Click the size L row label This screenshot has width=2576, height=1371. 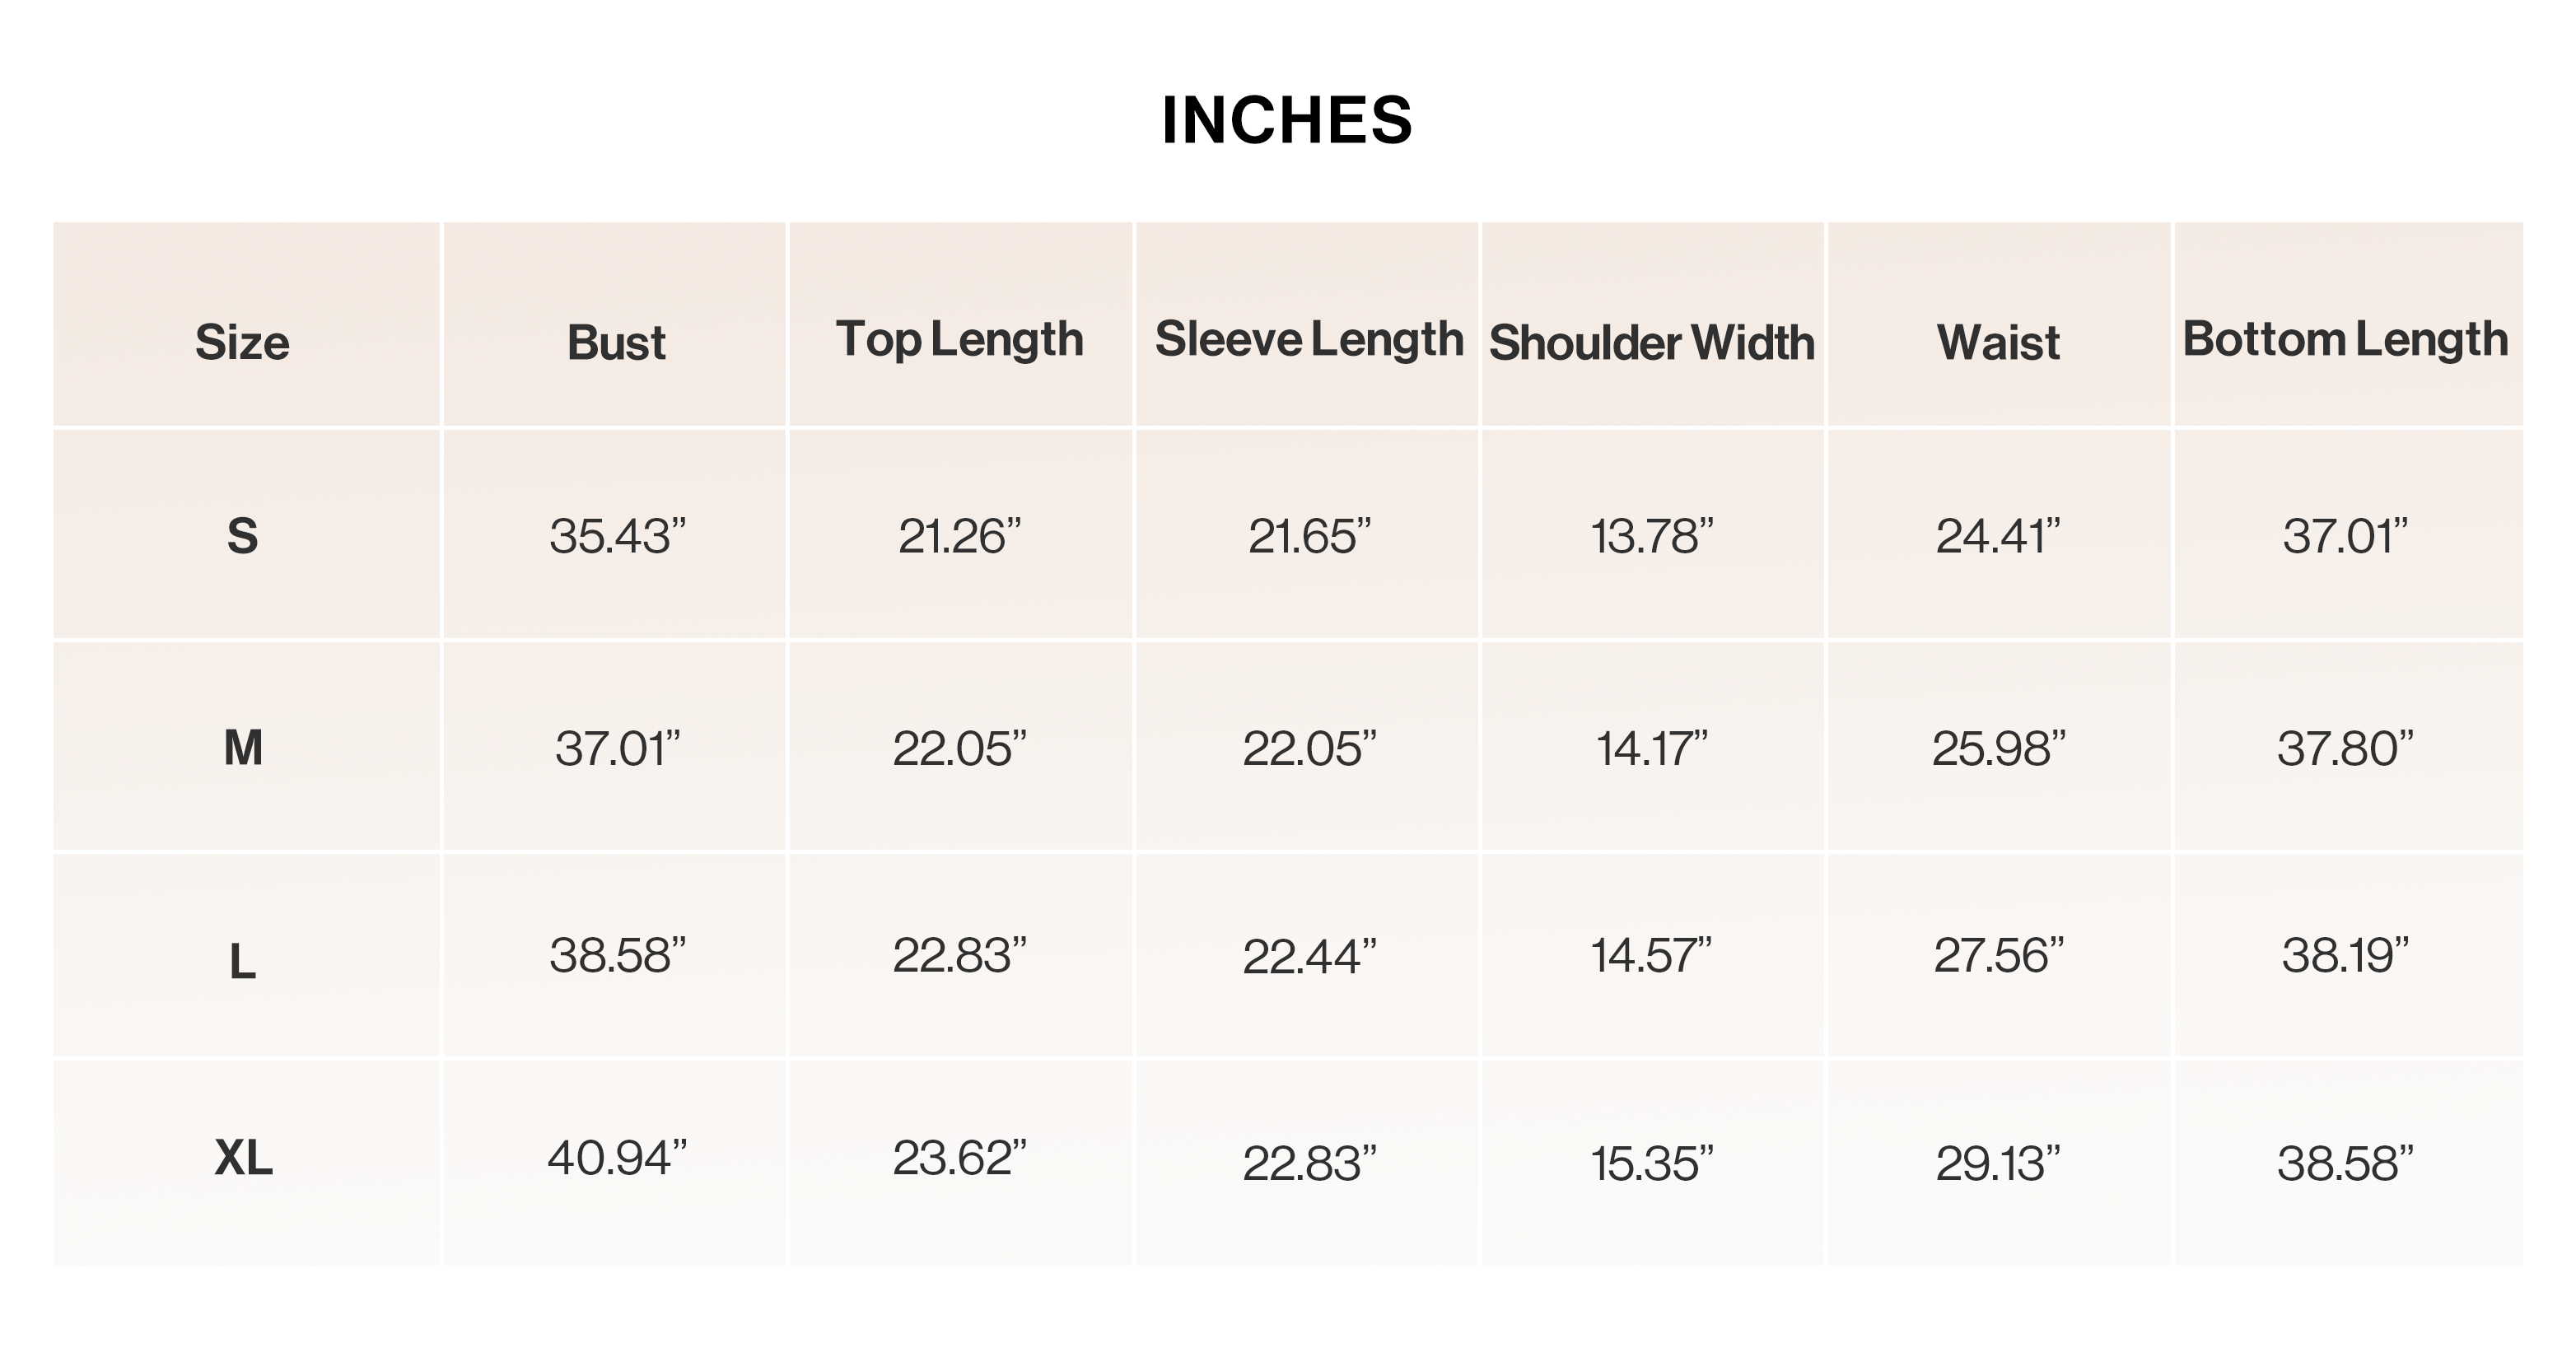click(x=242, y=962)
